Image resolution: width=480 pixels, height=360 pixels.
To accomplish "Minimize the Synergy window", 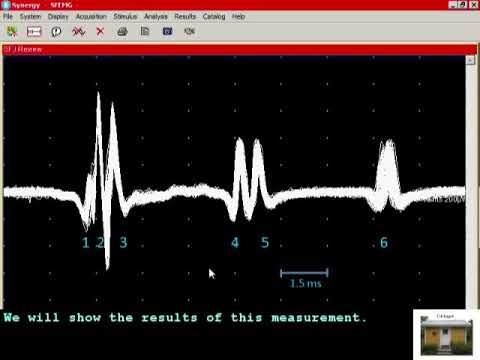I will [453, 5].
